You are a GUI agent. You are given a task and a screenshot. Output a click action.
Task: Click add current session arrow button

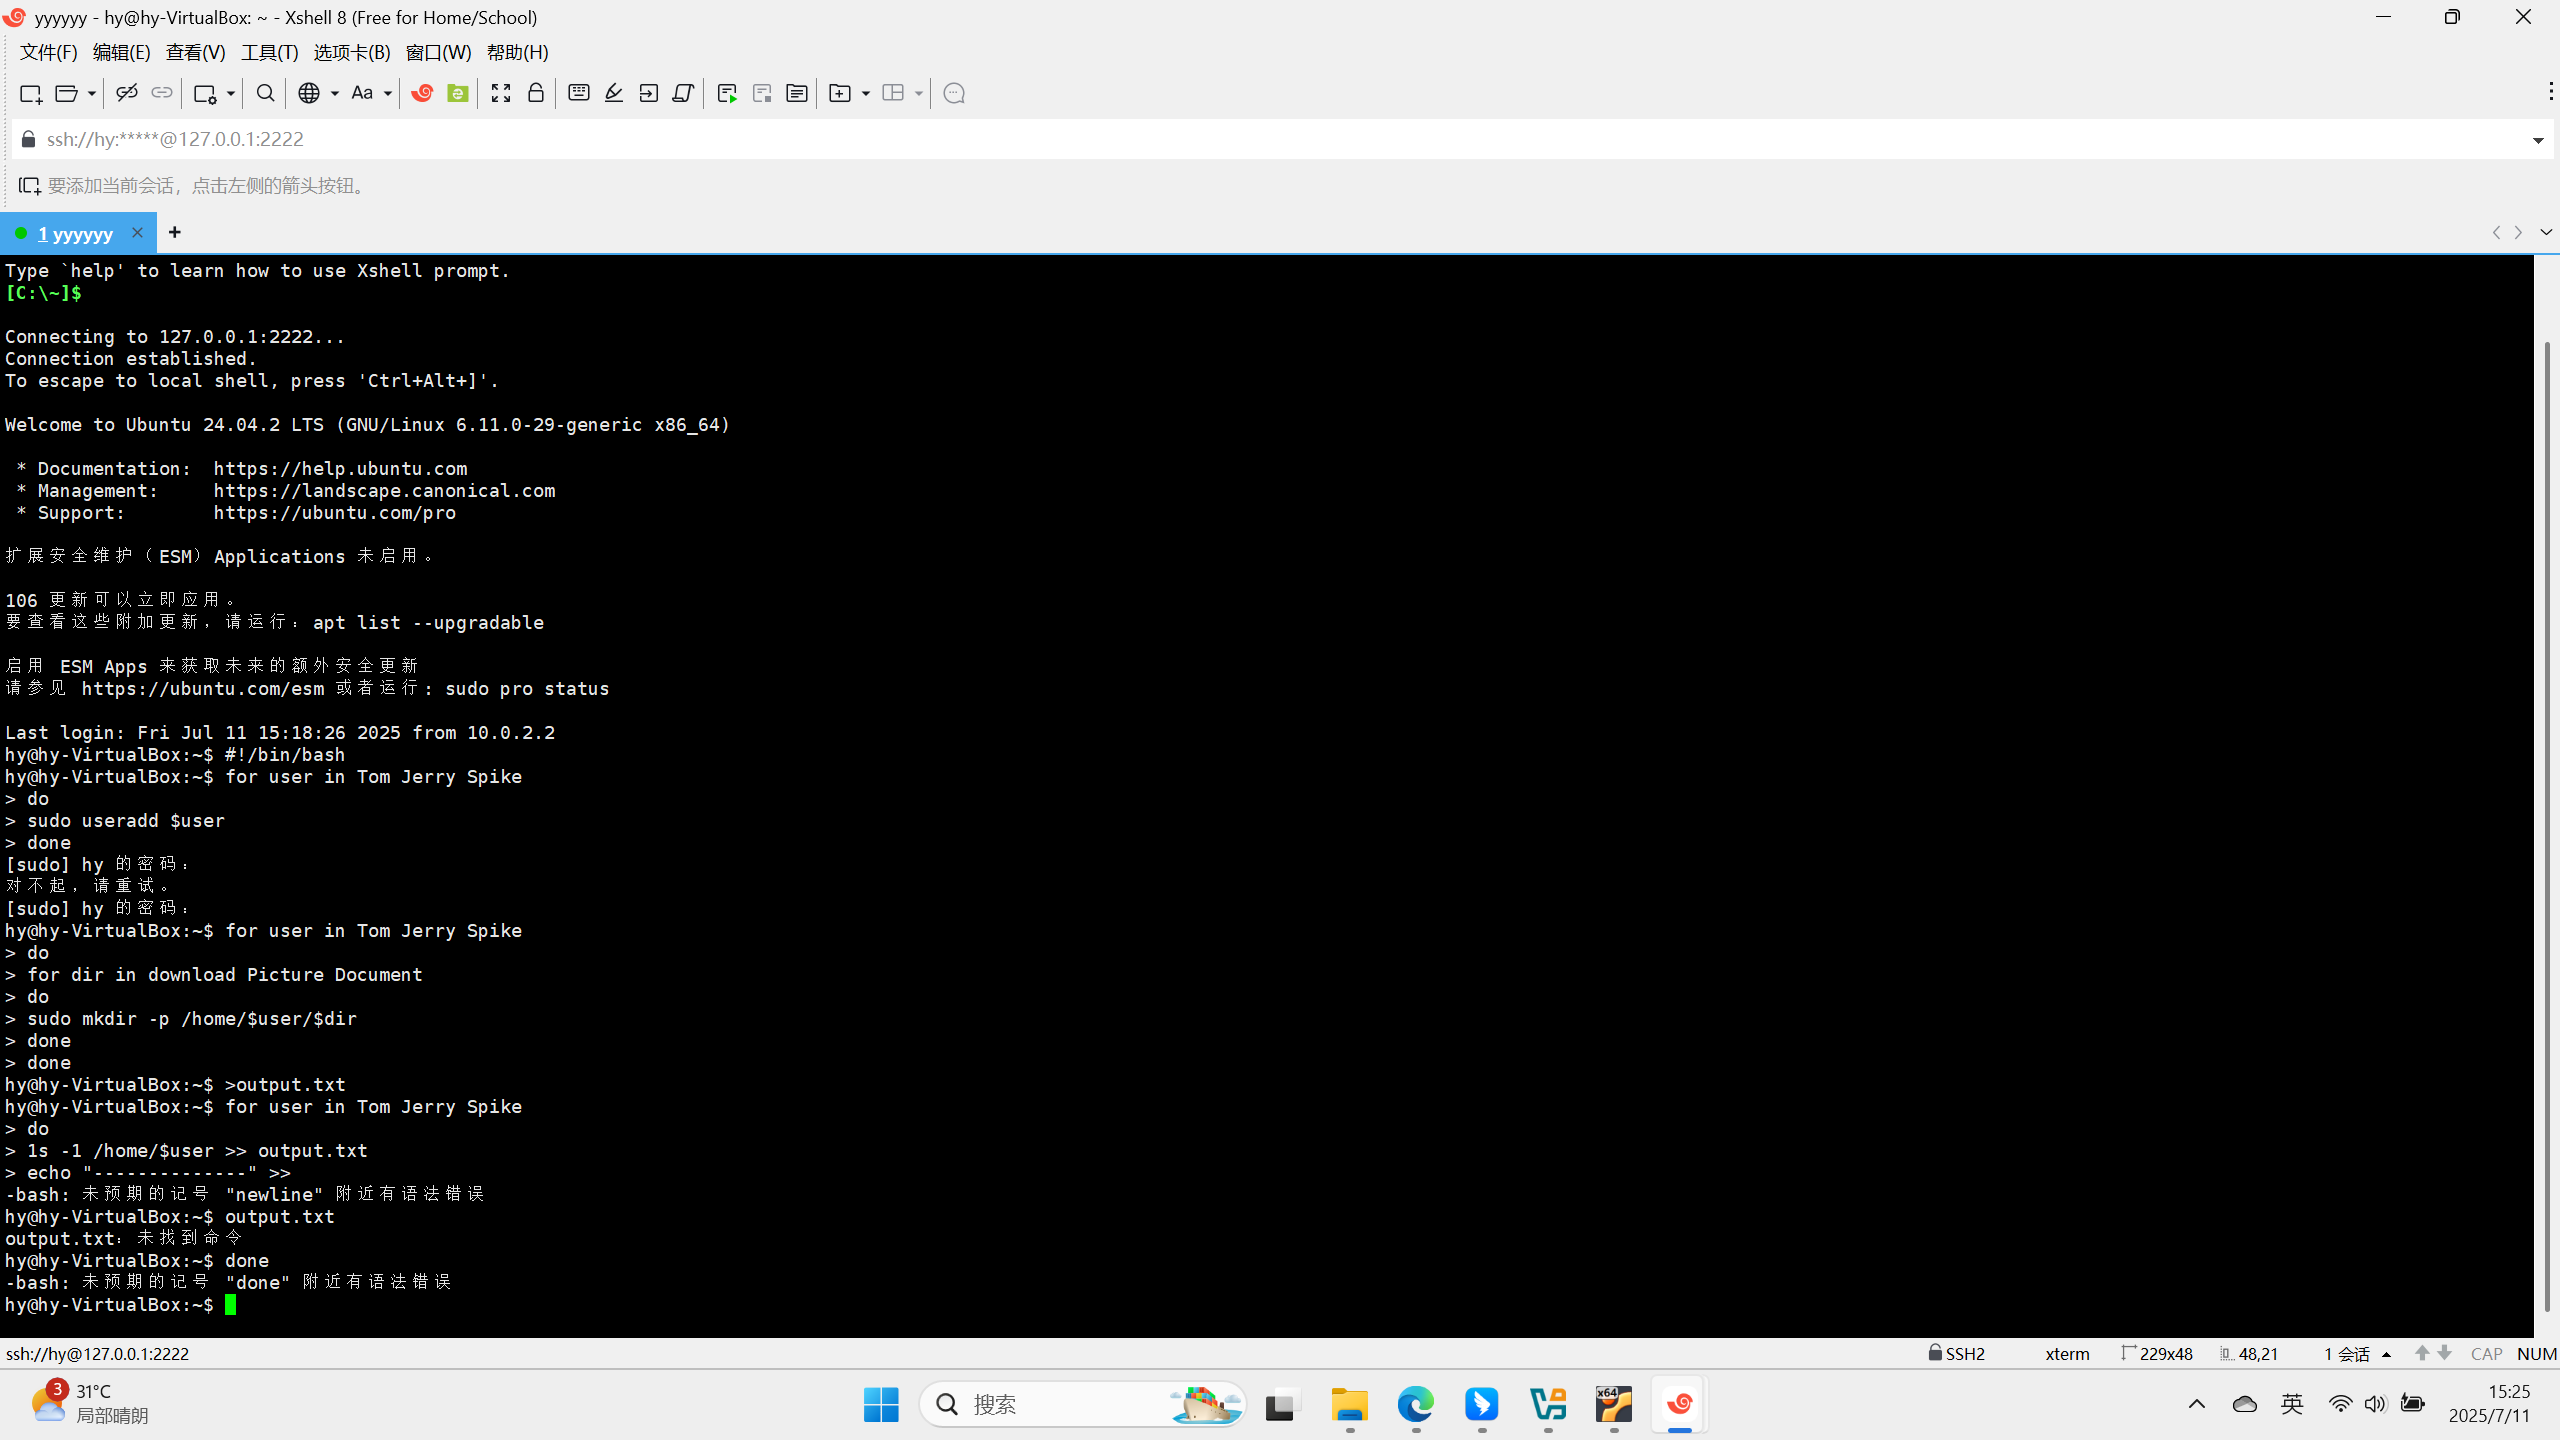point(29,186)
